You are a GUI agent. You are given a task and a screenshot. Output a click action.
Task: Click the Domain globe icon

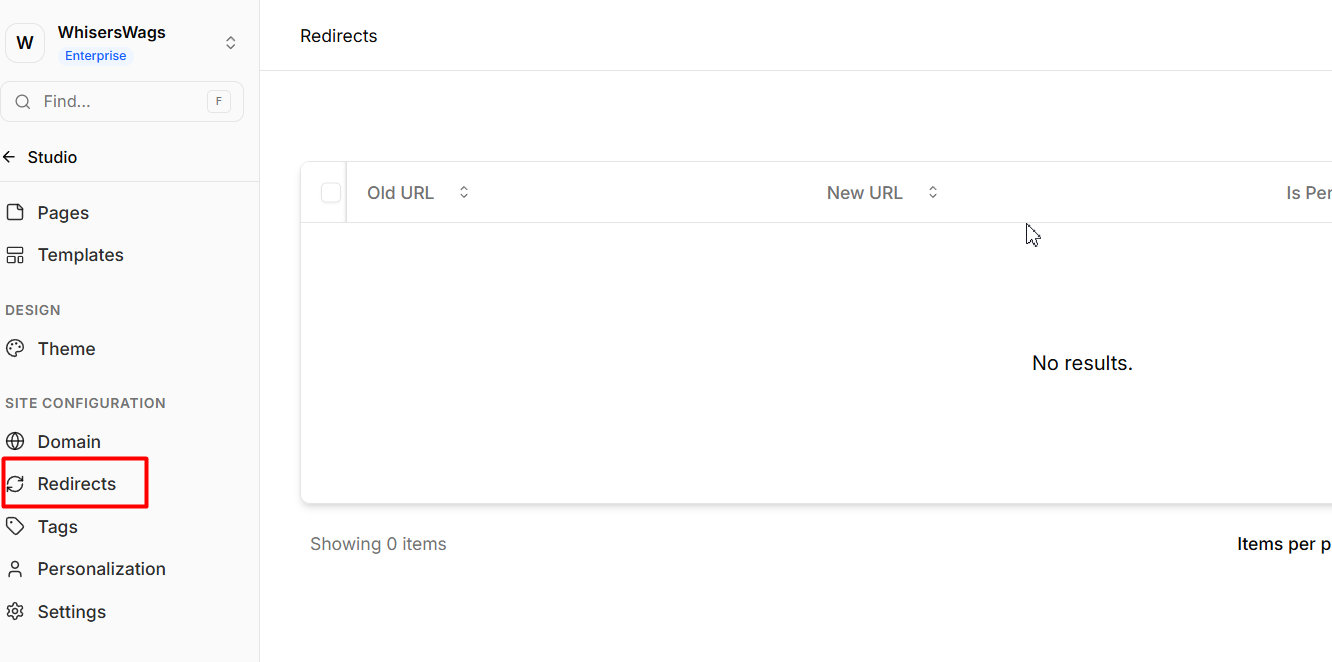(x=15, y=442)
